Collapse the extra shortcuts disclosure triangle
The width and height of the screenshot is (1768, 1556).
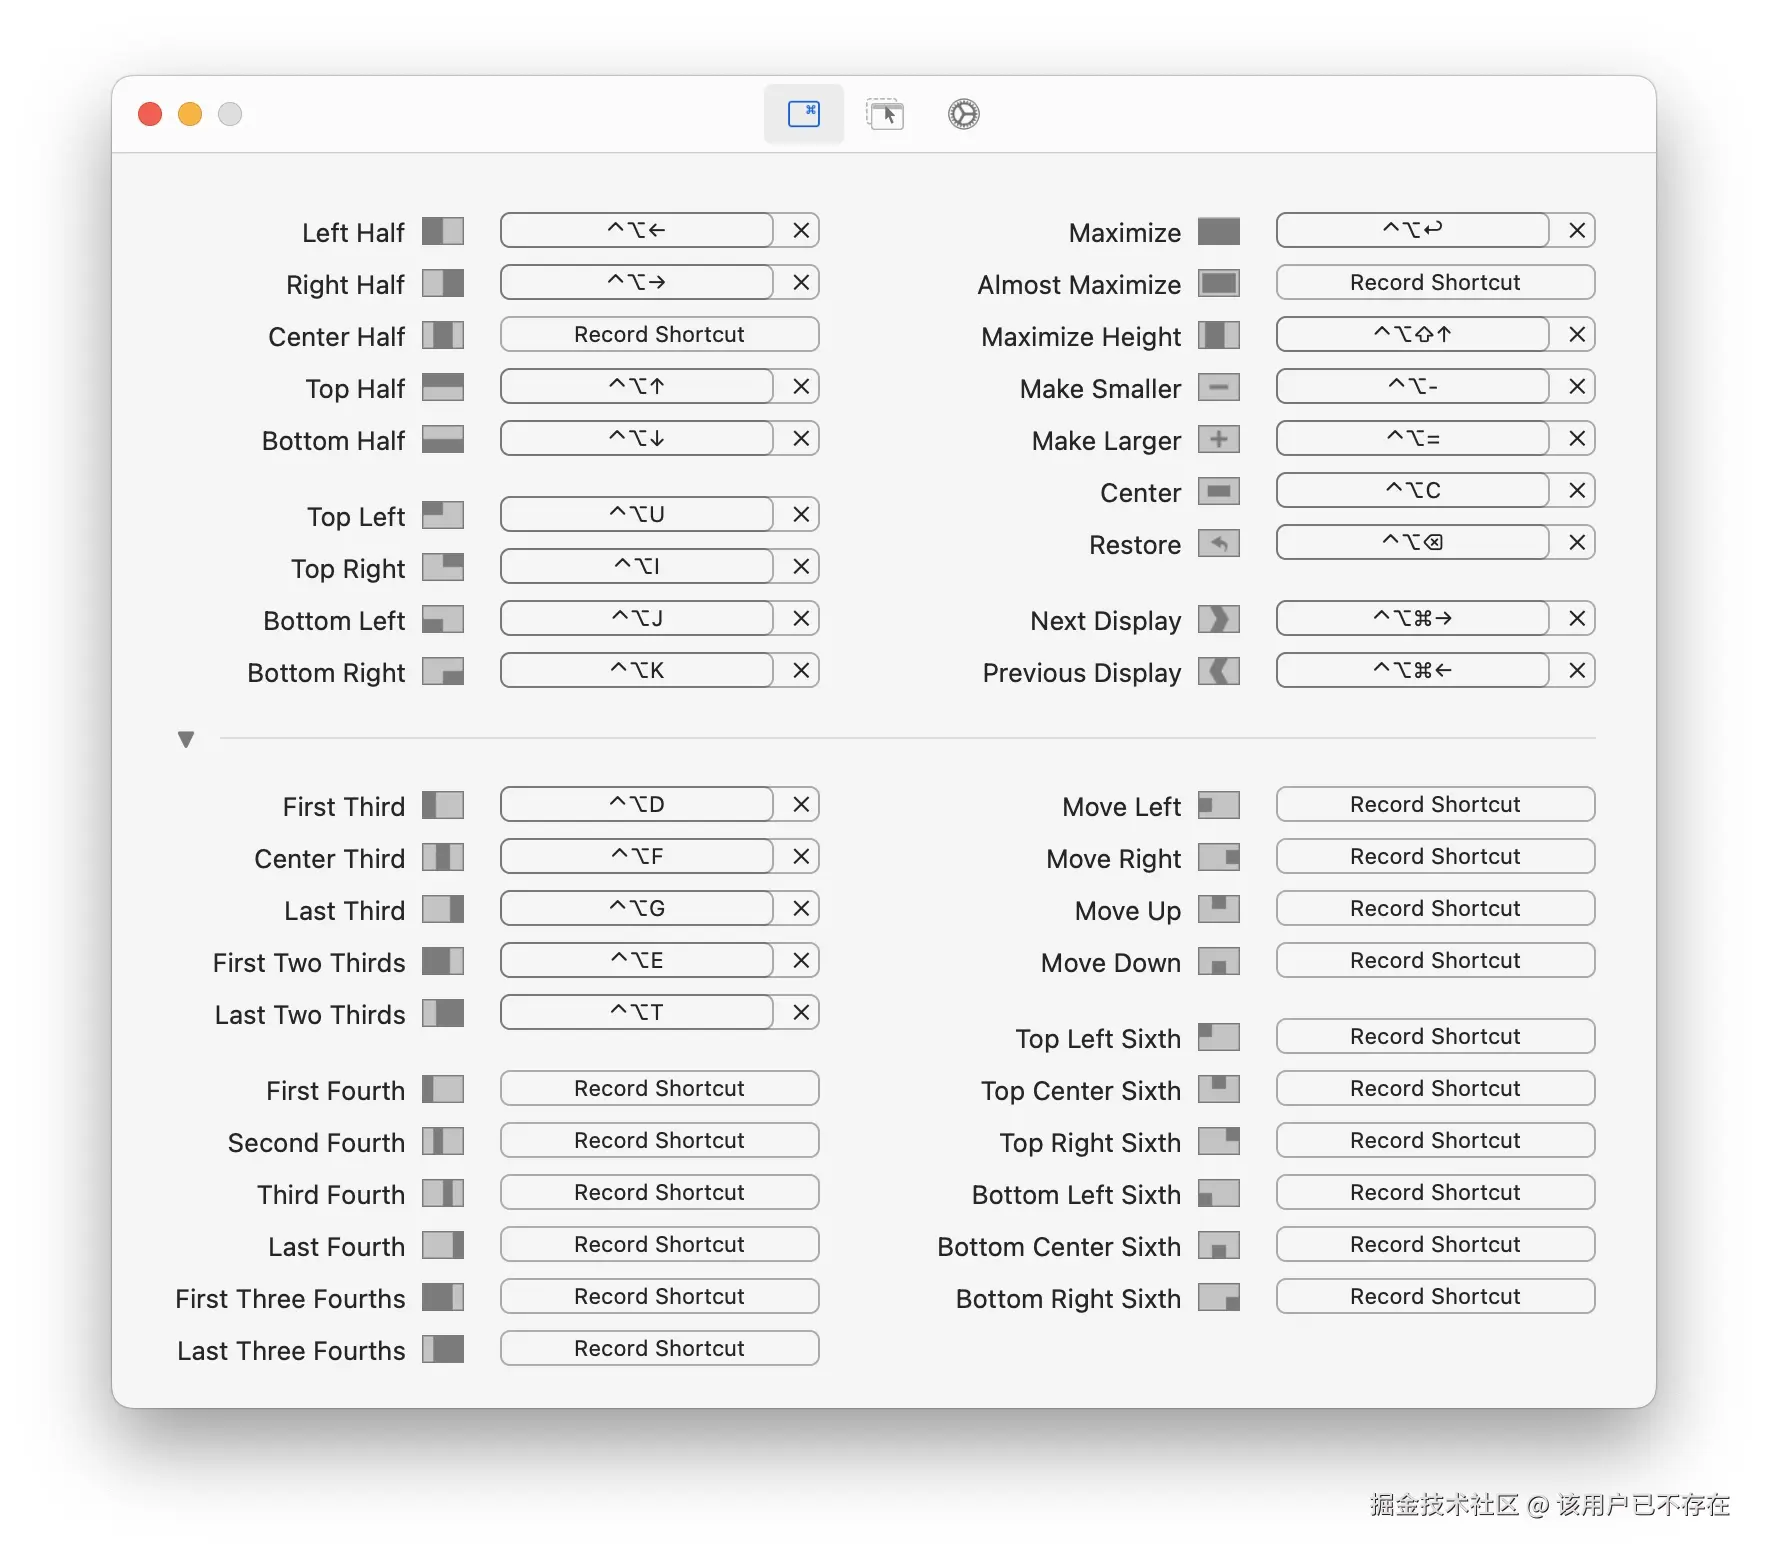click(186, 739)
